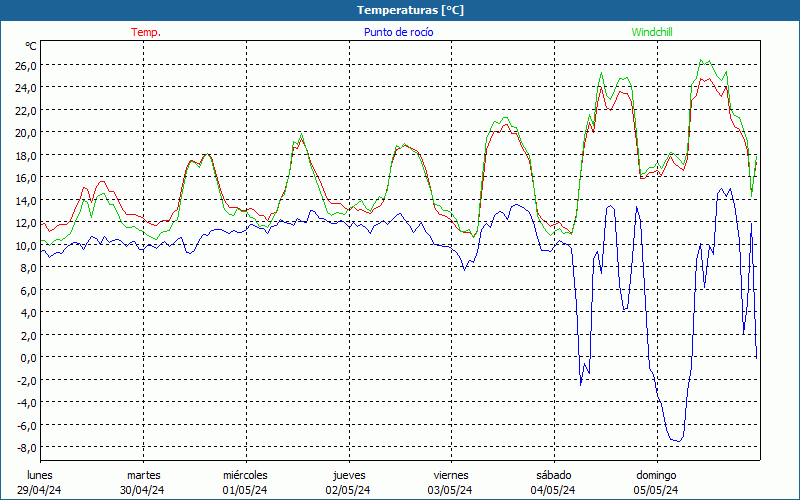Click the 4,0 y-axis value
This screenshot has height=500, width=800.
tap(29, 312)
